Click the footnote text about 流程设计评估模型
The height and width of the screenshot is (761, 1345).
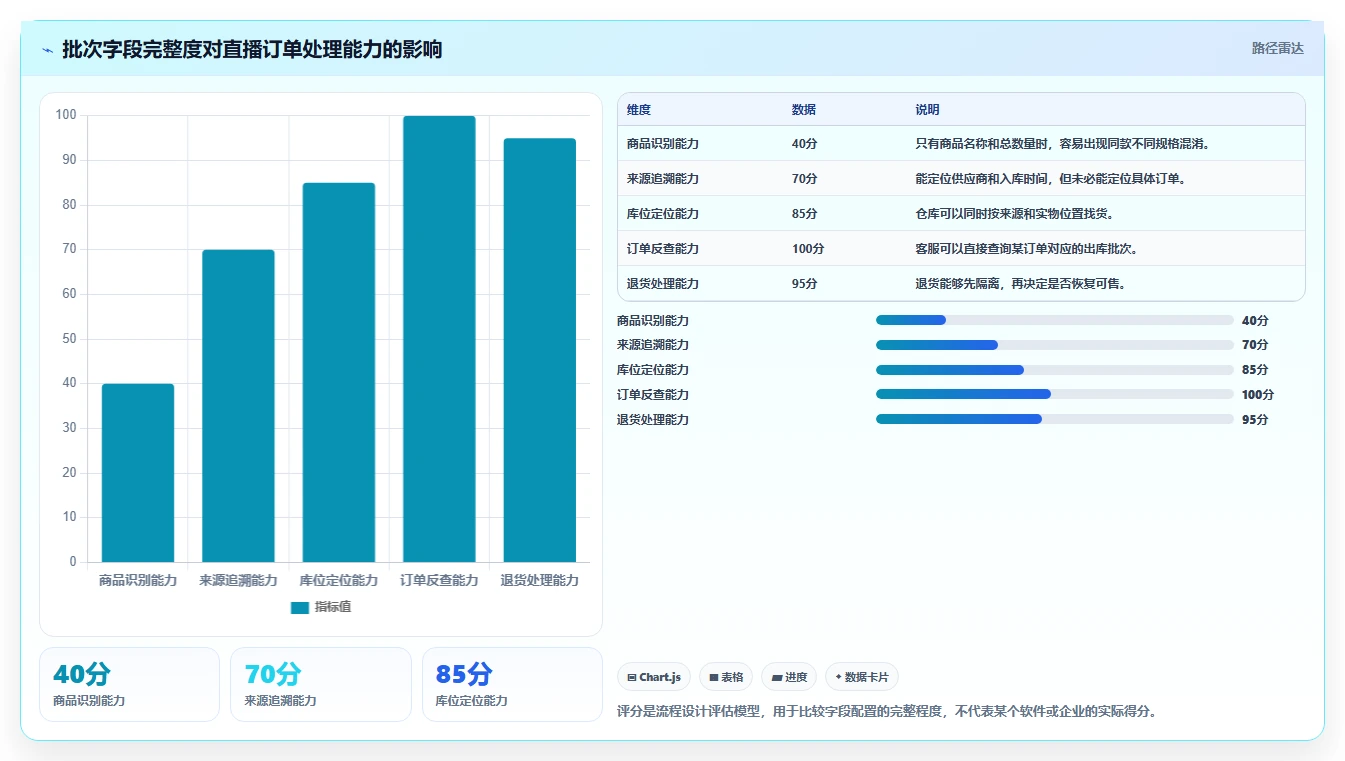[x=887, y=712]
